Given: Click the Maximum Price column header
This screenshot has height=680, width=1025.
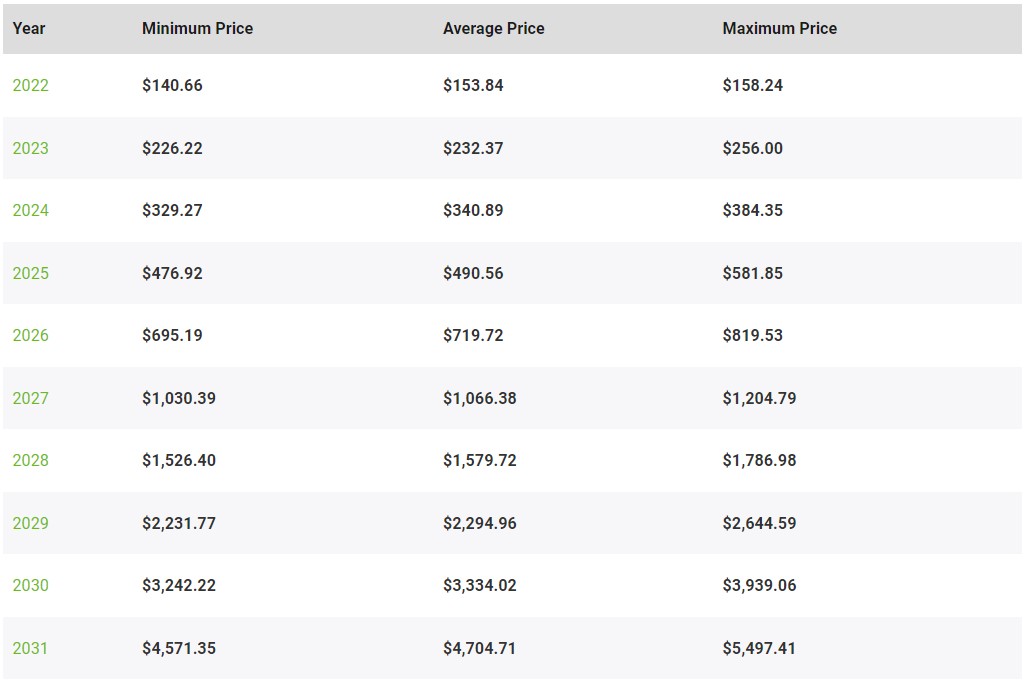Looking at the screenshot, I should point(780,28).
